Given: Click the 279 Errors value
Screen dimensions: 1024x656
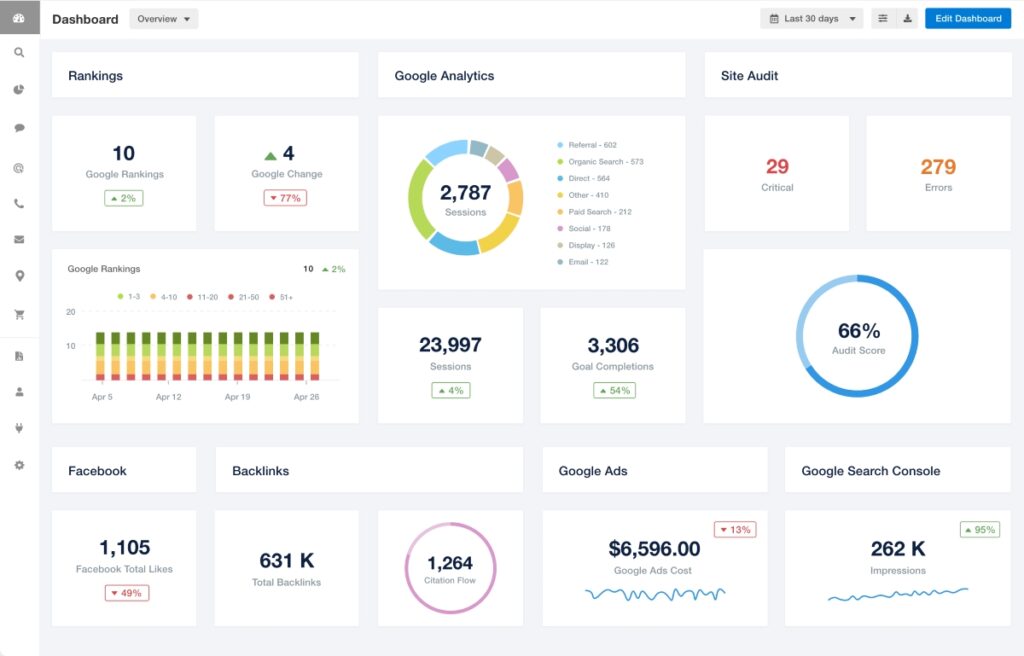Looking at the screenshot, I should click(938, 167).
